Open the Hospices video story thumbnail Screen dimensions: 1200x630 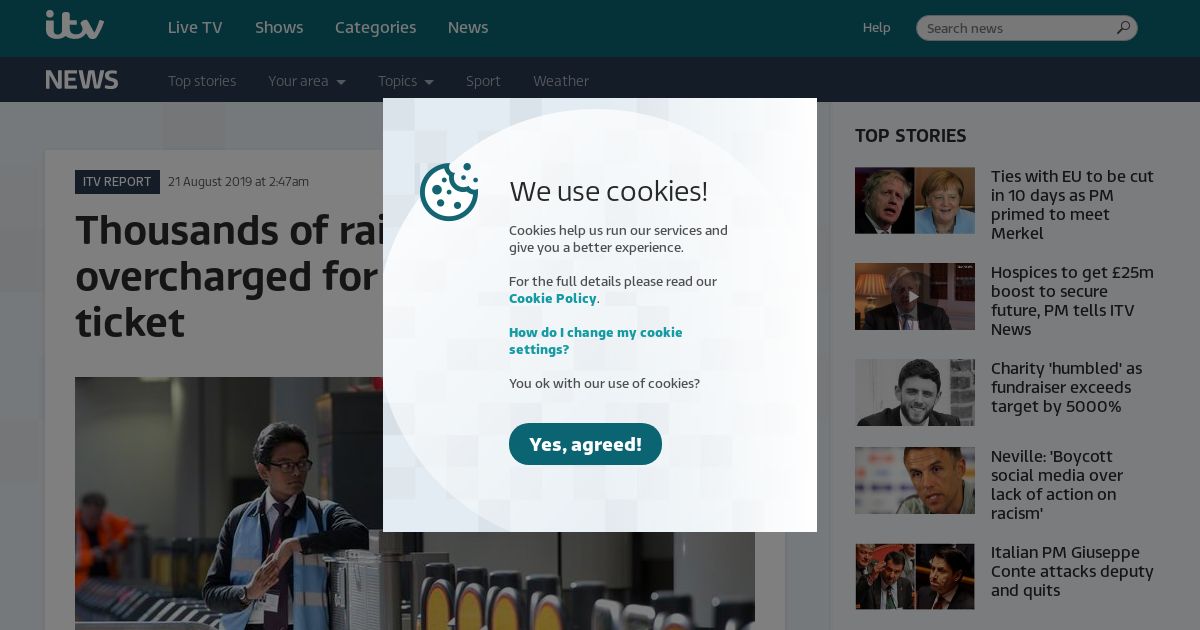click(x=915, y=296)
